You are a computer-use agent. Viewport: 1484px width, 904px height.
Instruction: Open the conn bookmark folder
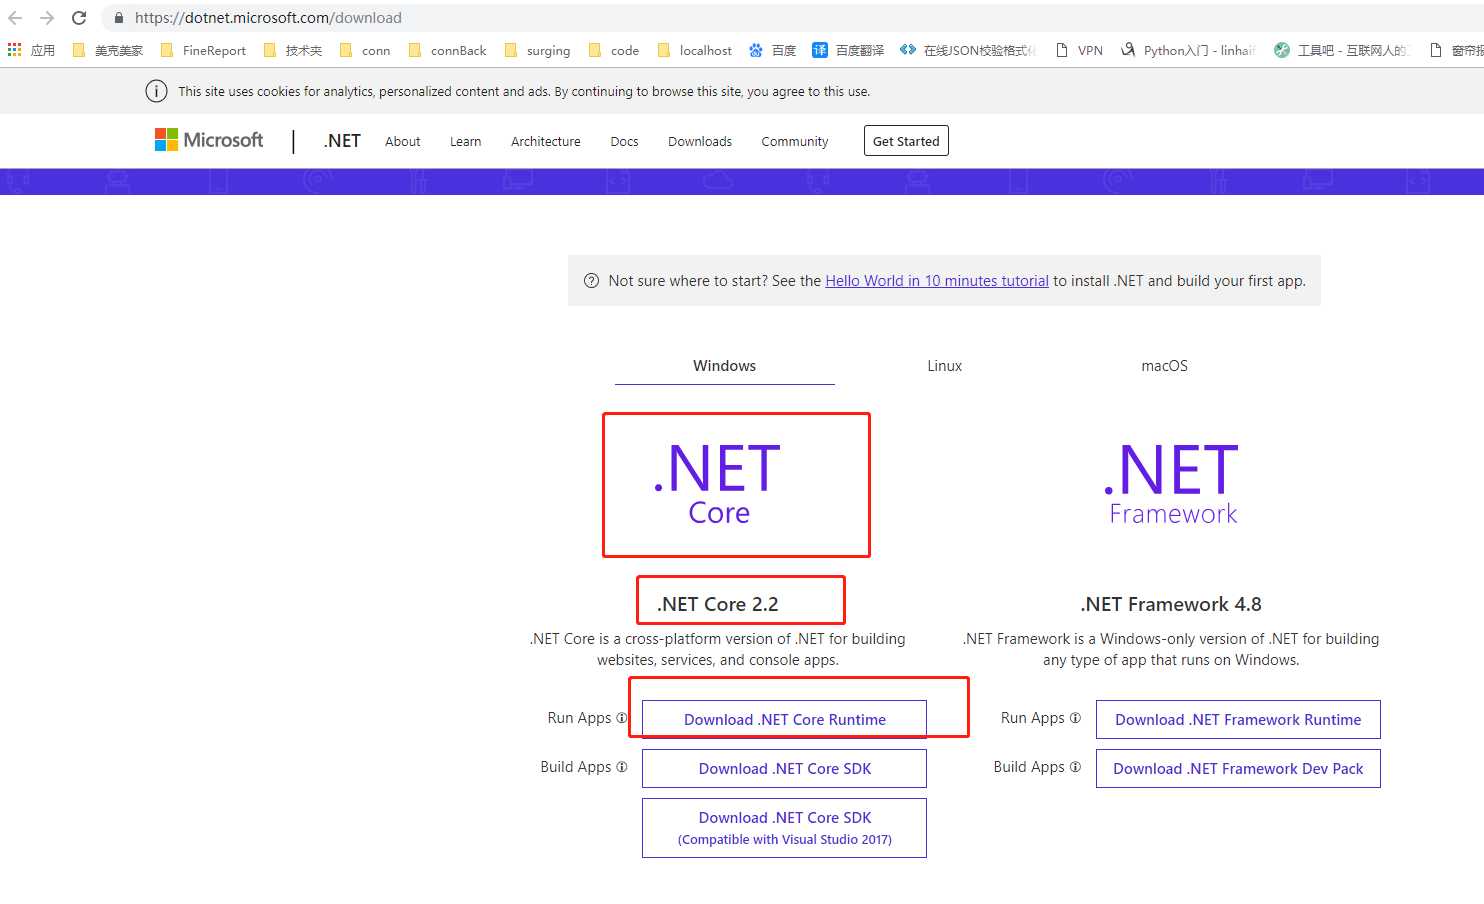[x=365, y=50]
